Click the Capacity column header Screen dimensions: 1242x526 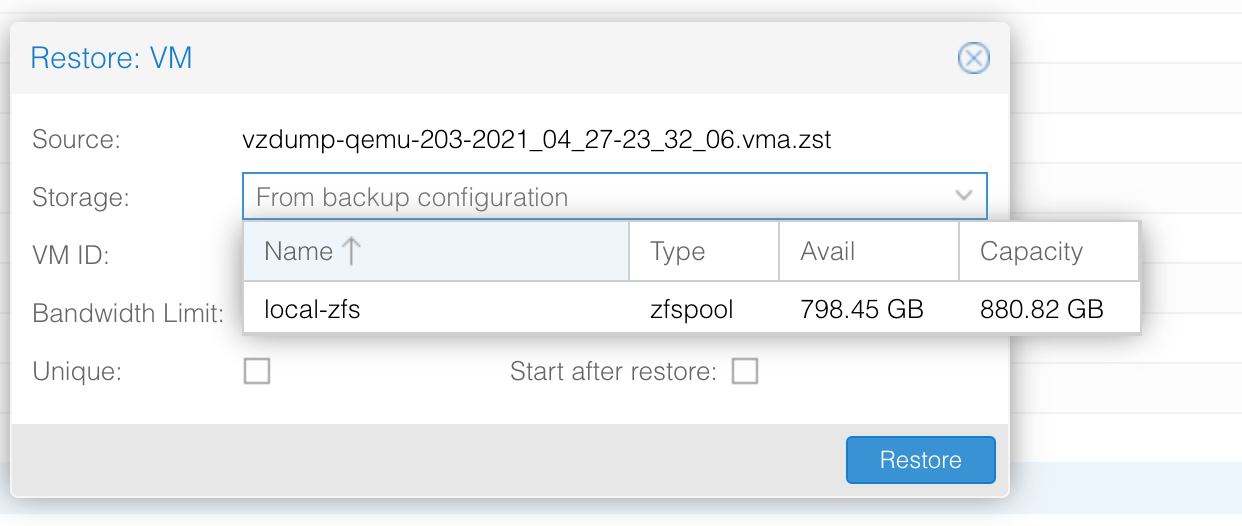[1030, 252]
